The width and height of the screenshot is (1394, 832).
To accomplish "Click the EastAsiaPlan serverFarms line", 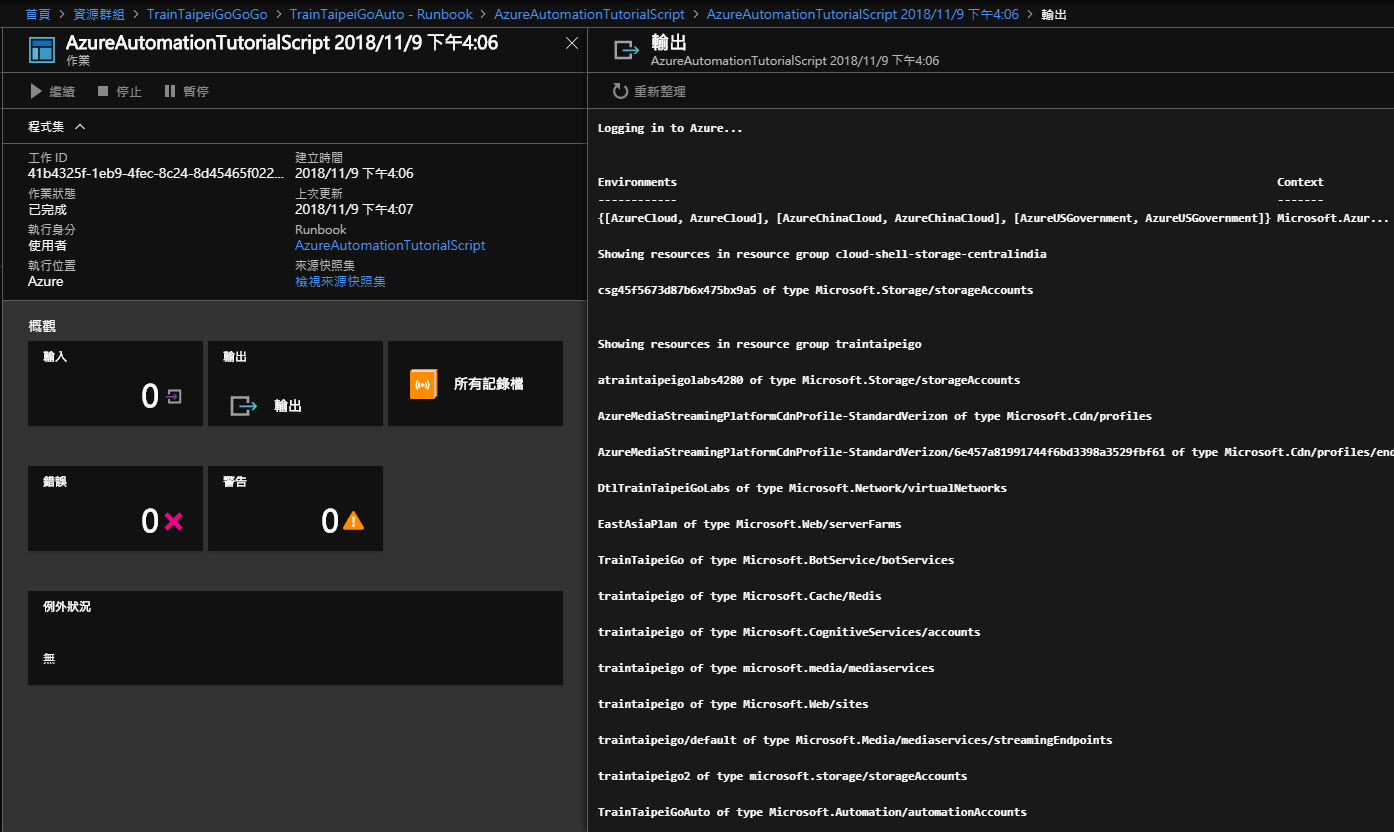I will pyautogui.click(x=749, y=524).
